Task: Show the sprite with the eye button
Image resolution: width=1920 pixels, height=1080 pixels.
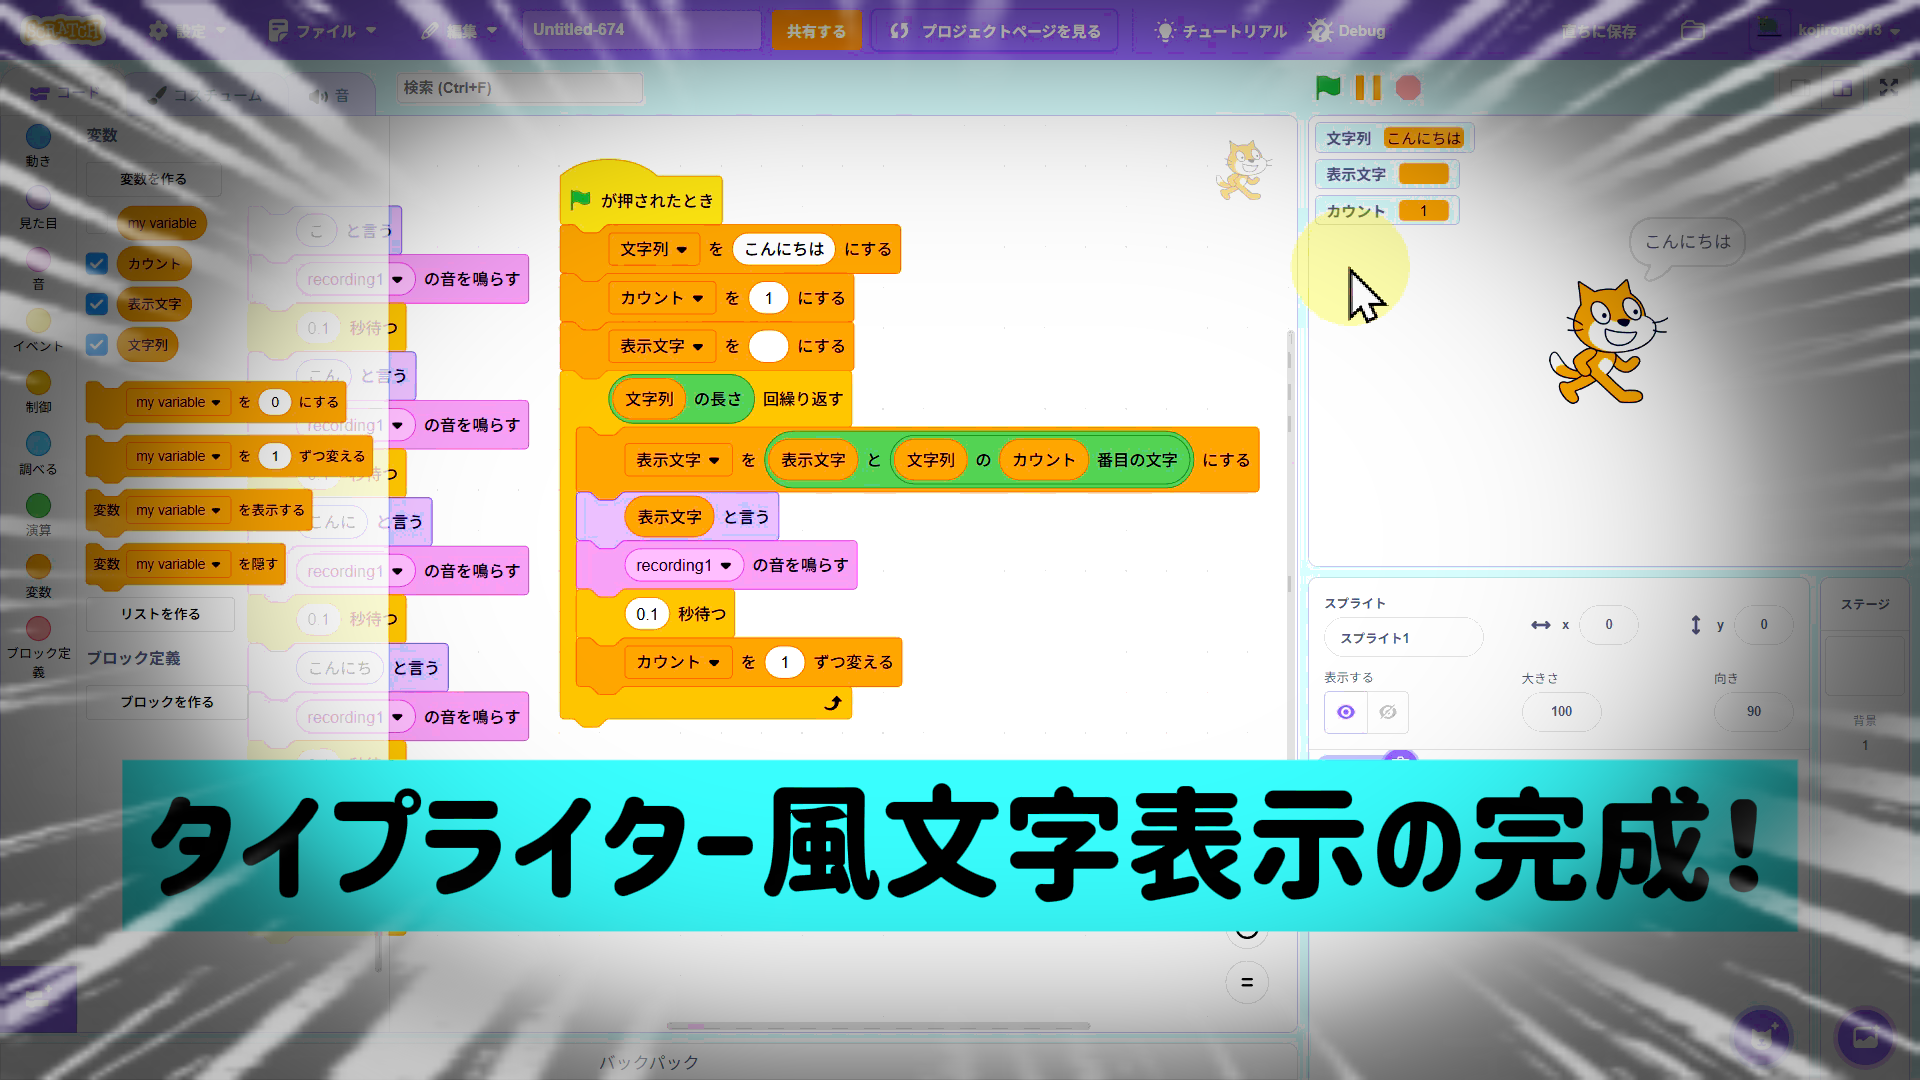Action: [x=1346, y=712]
